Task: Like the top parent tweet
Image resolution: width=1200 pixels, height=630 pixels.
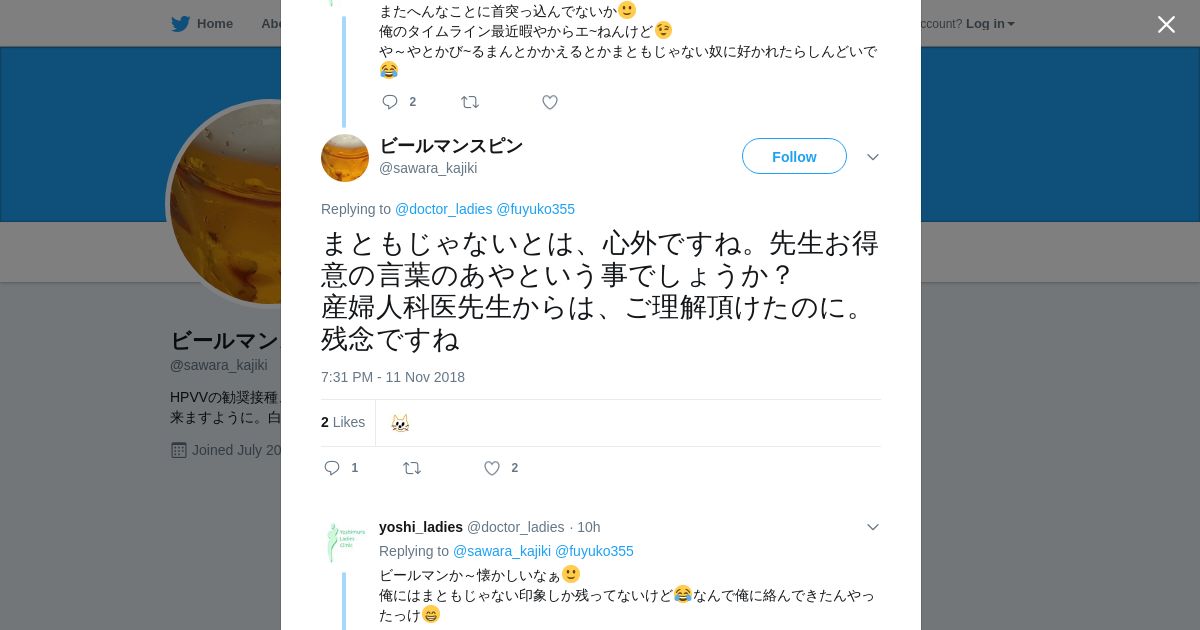Action: (x=550, y=102)
